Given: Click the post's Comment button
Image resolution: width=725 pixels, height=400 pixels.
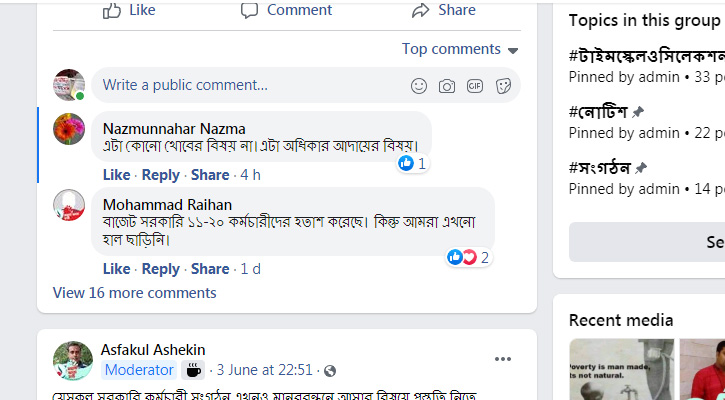Looking at the screenshot, I should click(x=286, y=10).
